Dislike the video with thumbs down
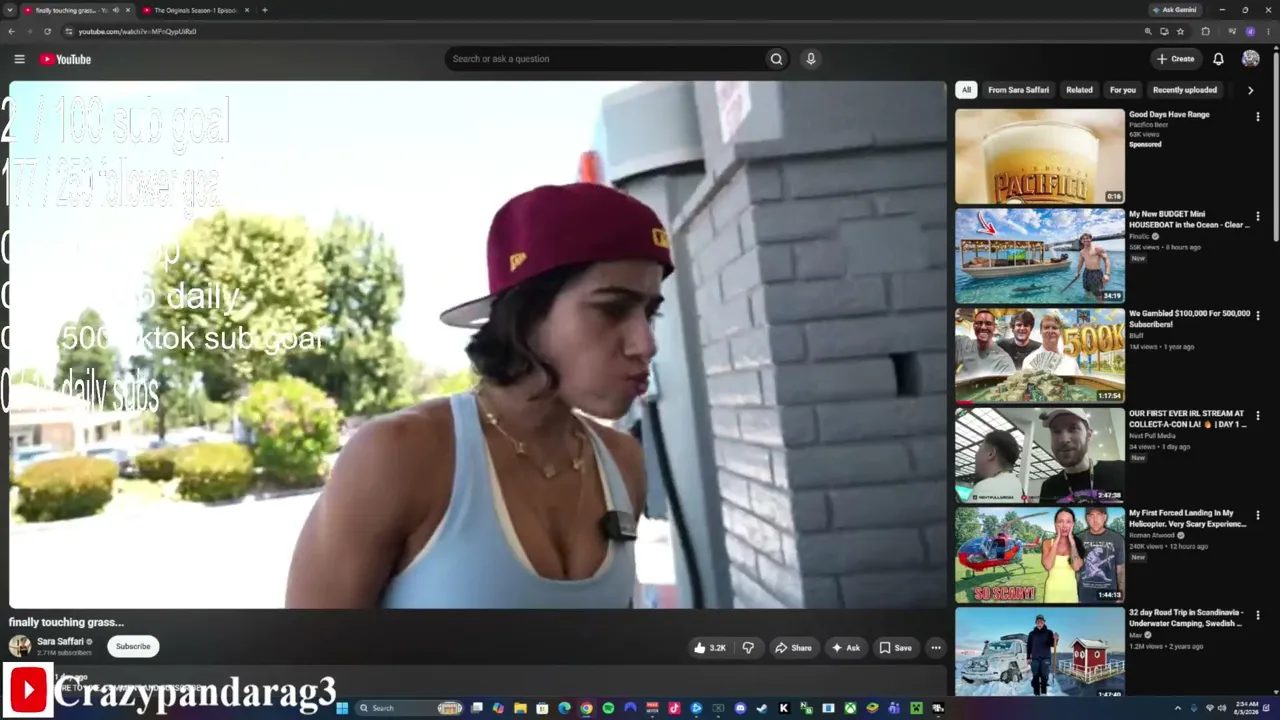 (x=748, y=648)
